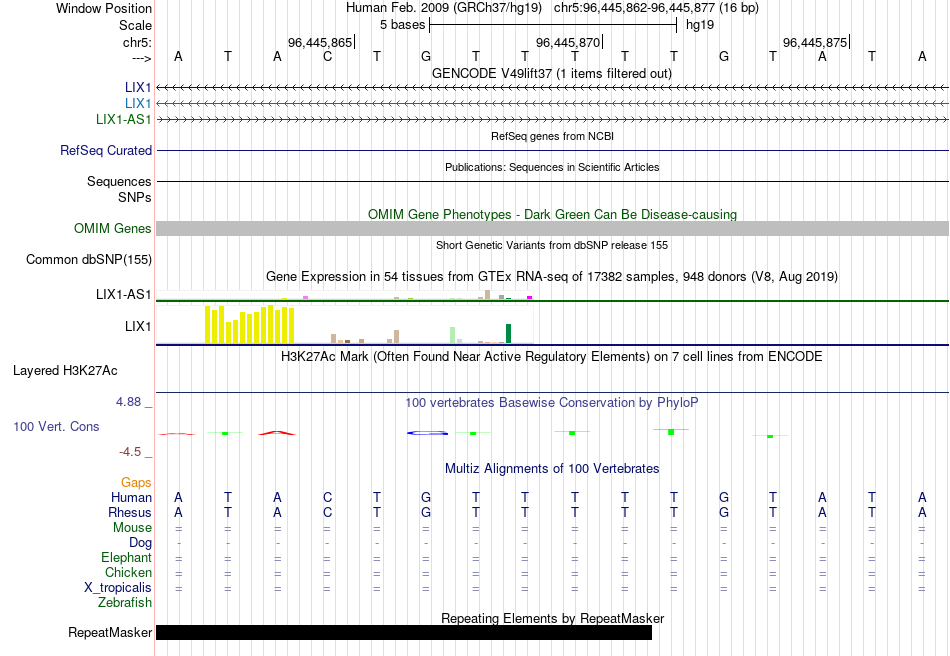Screen dimensions: 950x656
Task: Click the Repeating Elements by RepeatMasker title
Action: click(553, 618)
